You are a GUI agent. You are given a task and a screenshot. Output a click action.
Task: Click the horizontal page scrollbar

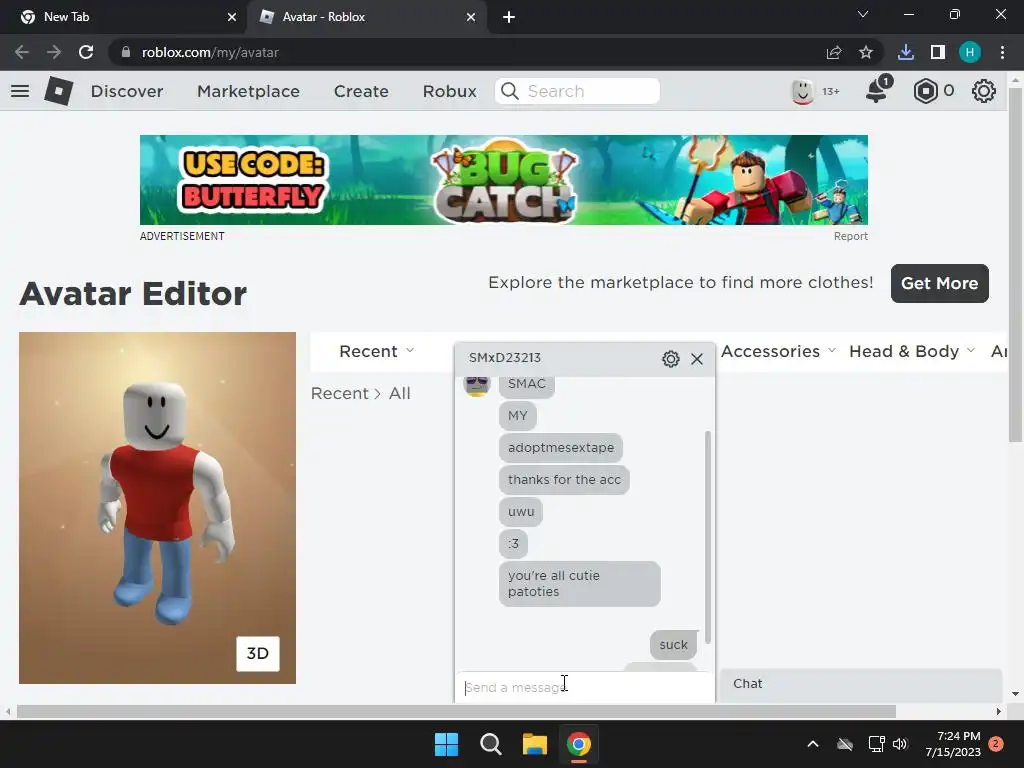(456, 711)
